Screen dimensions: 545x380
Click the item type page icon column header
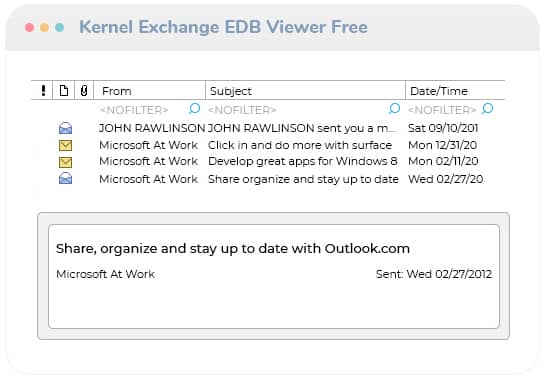point(64,90)
